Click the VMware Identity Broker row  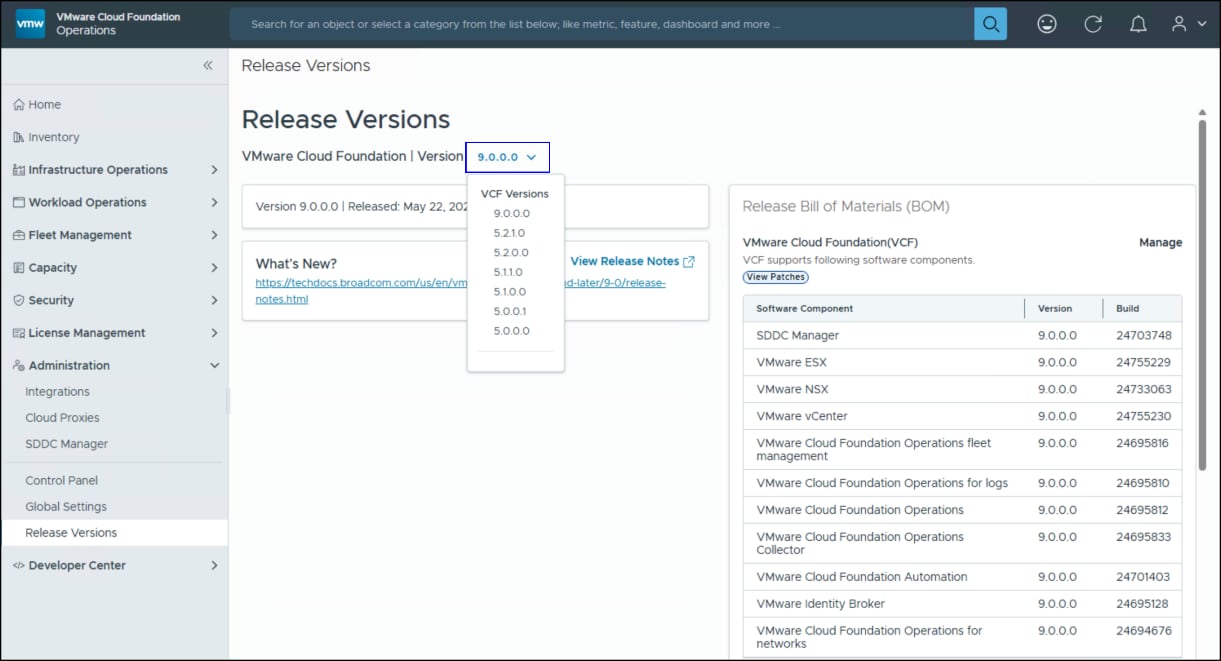962,604
